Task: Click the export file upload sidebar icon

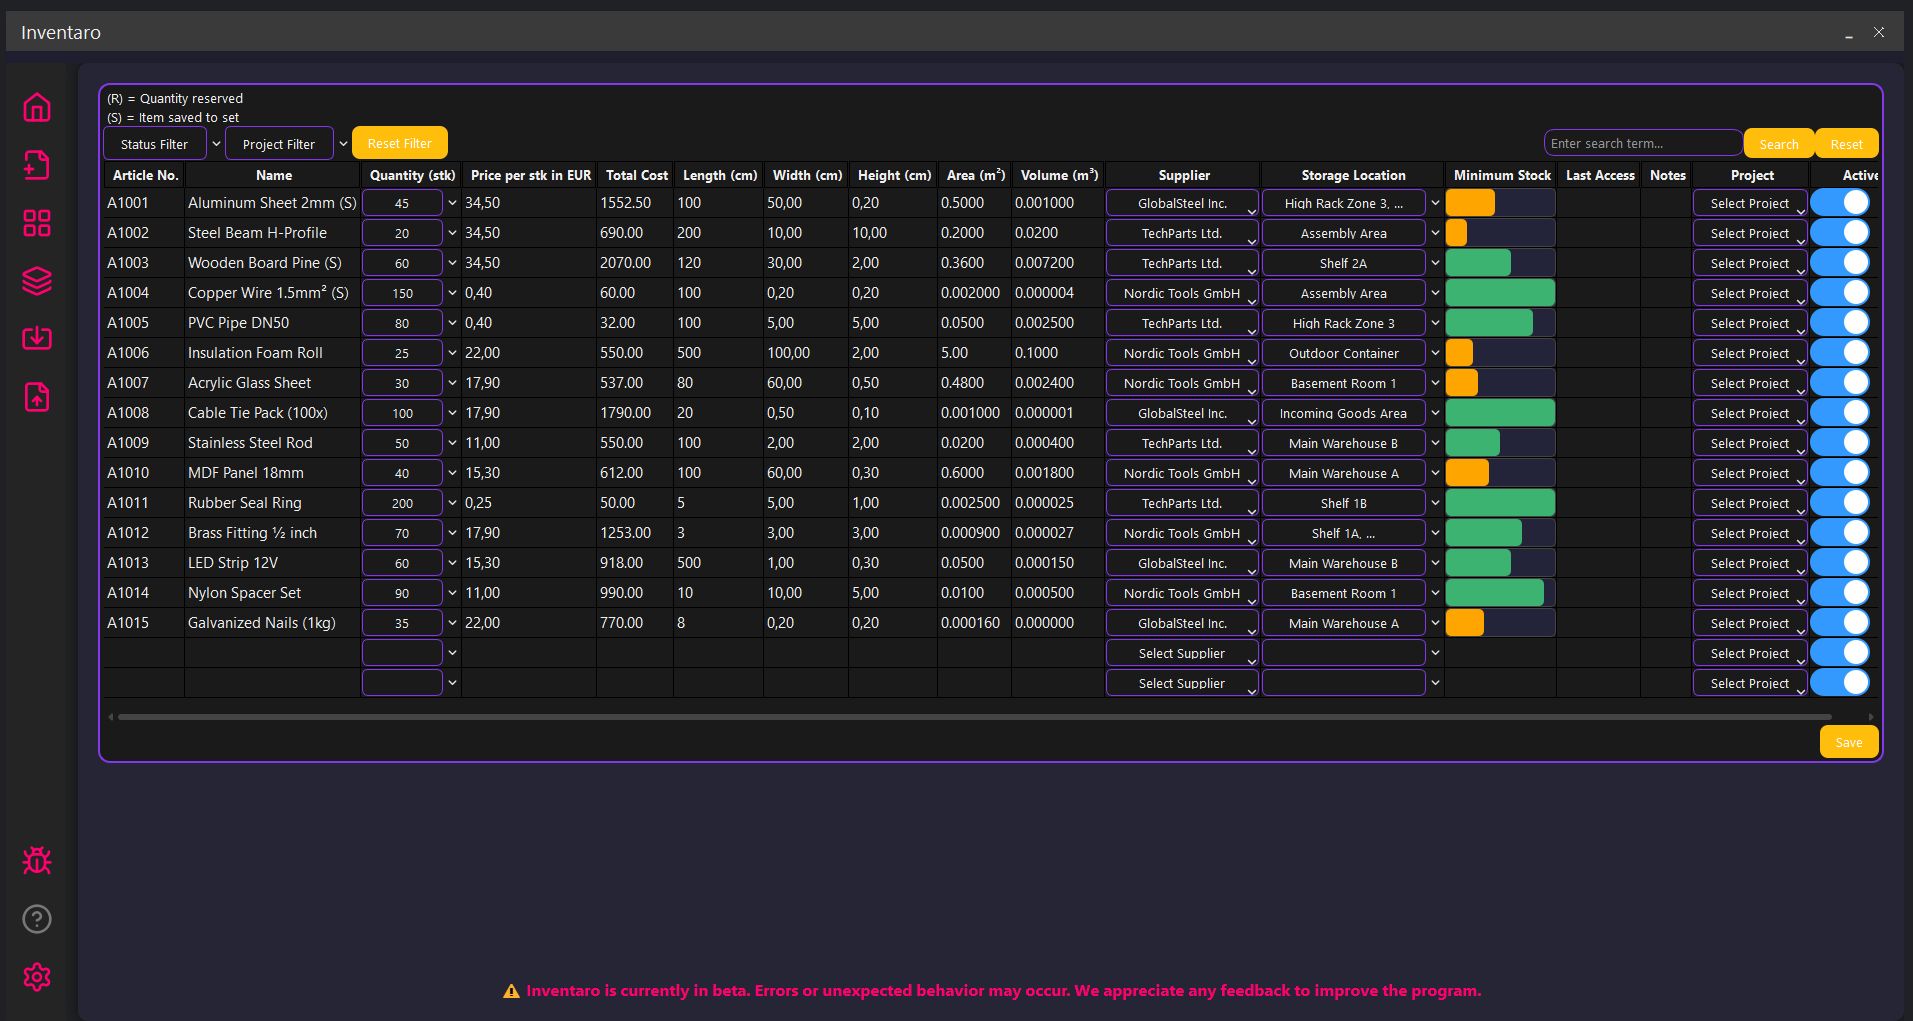Action: 37,397
